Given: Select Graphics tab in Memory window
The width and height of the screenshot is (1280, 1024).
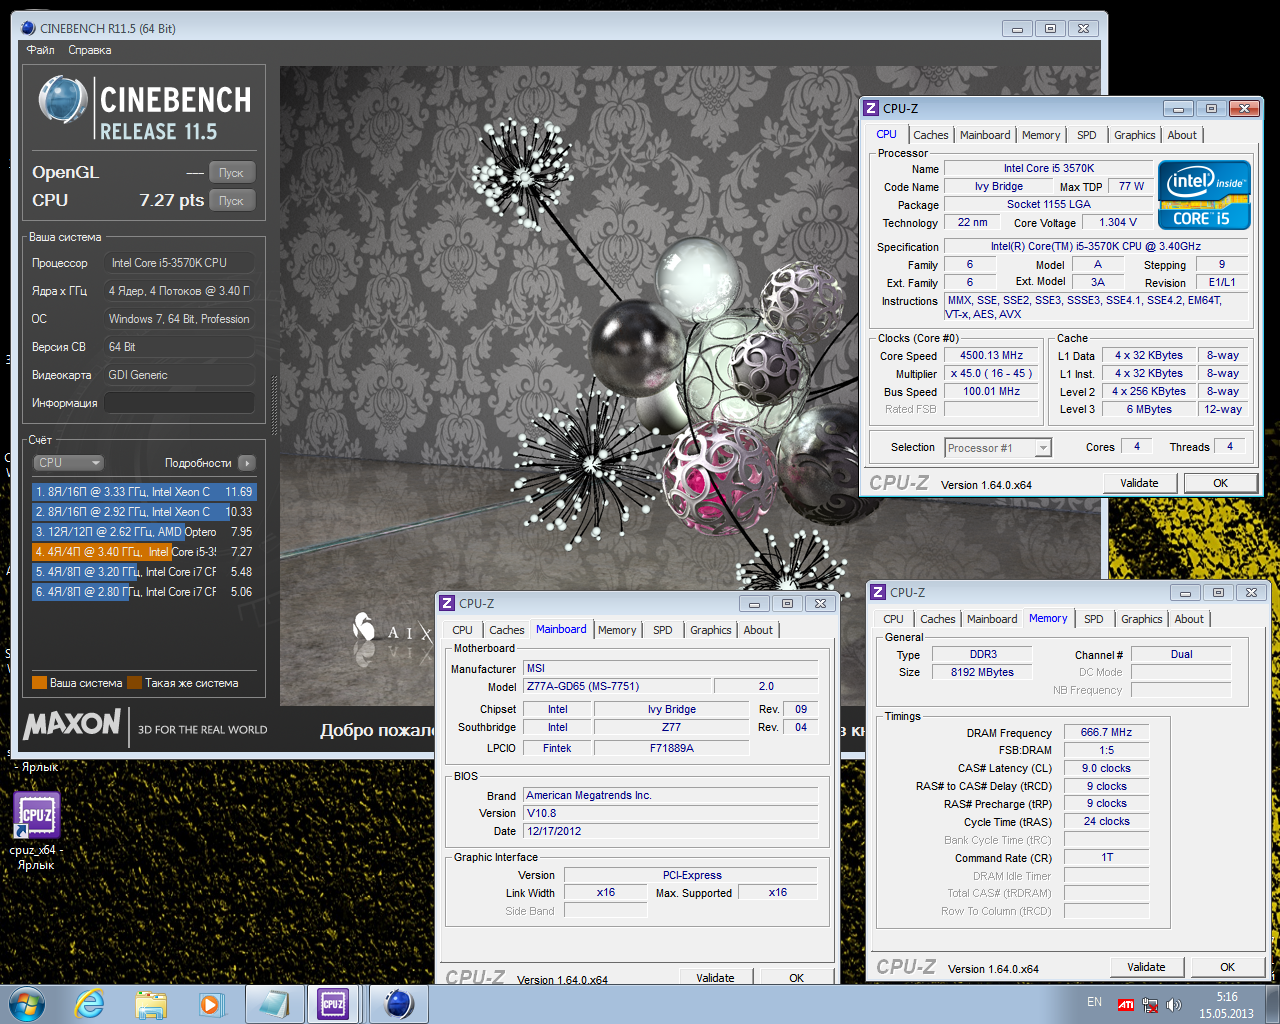Looking at the screenshot, I should pos(1142,619).
